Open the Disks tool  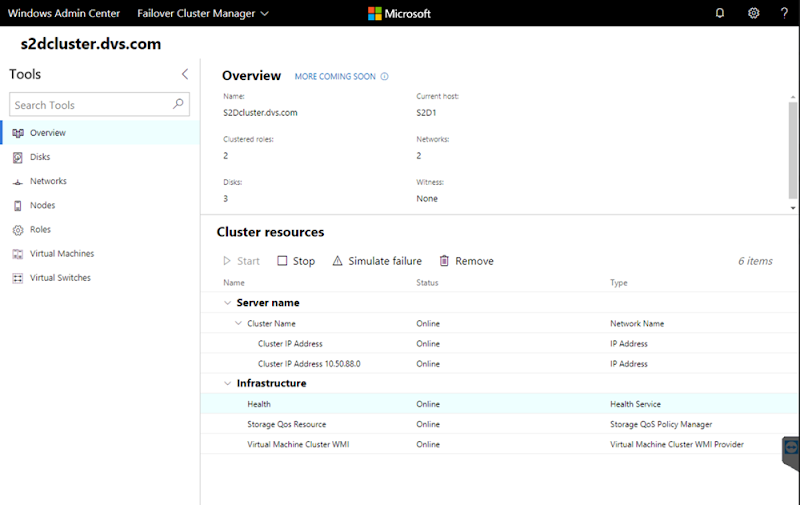[x=101, y=157]
